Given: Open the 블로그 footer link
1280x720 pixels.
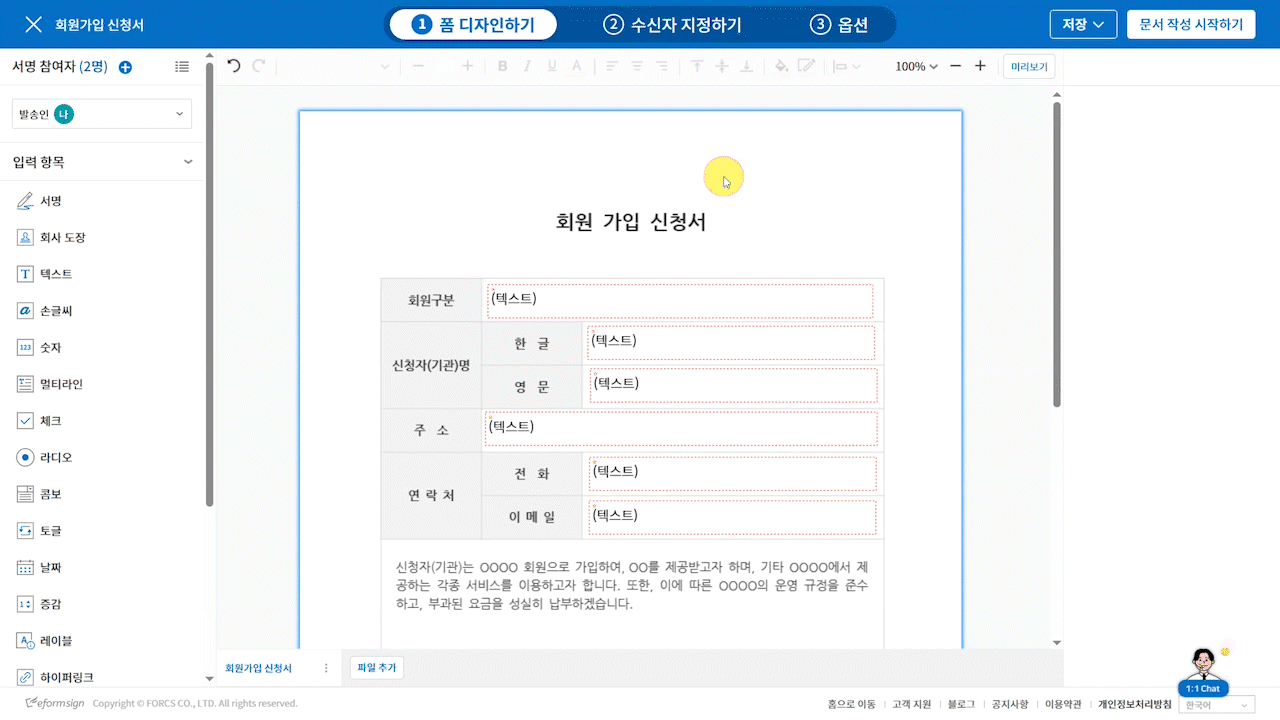Looking at the screenshot, I should 961,704.
